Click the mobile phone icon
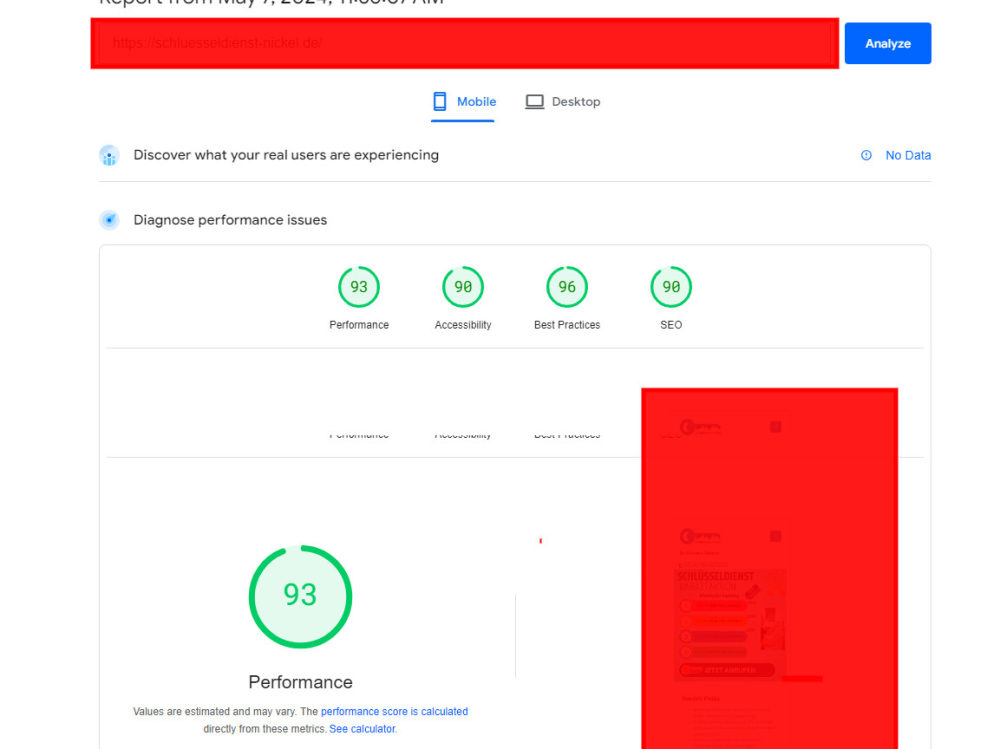 click(x=439, y=101)
